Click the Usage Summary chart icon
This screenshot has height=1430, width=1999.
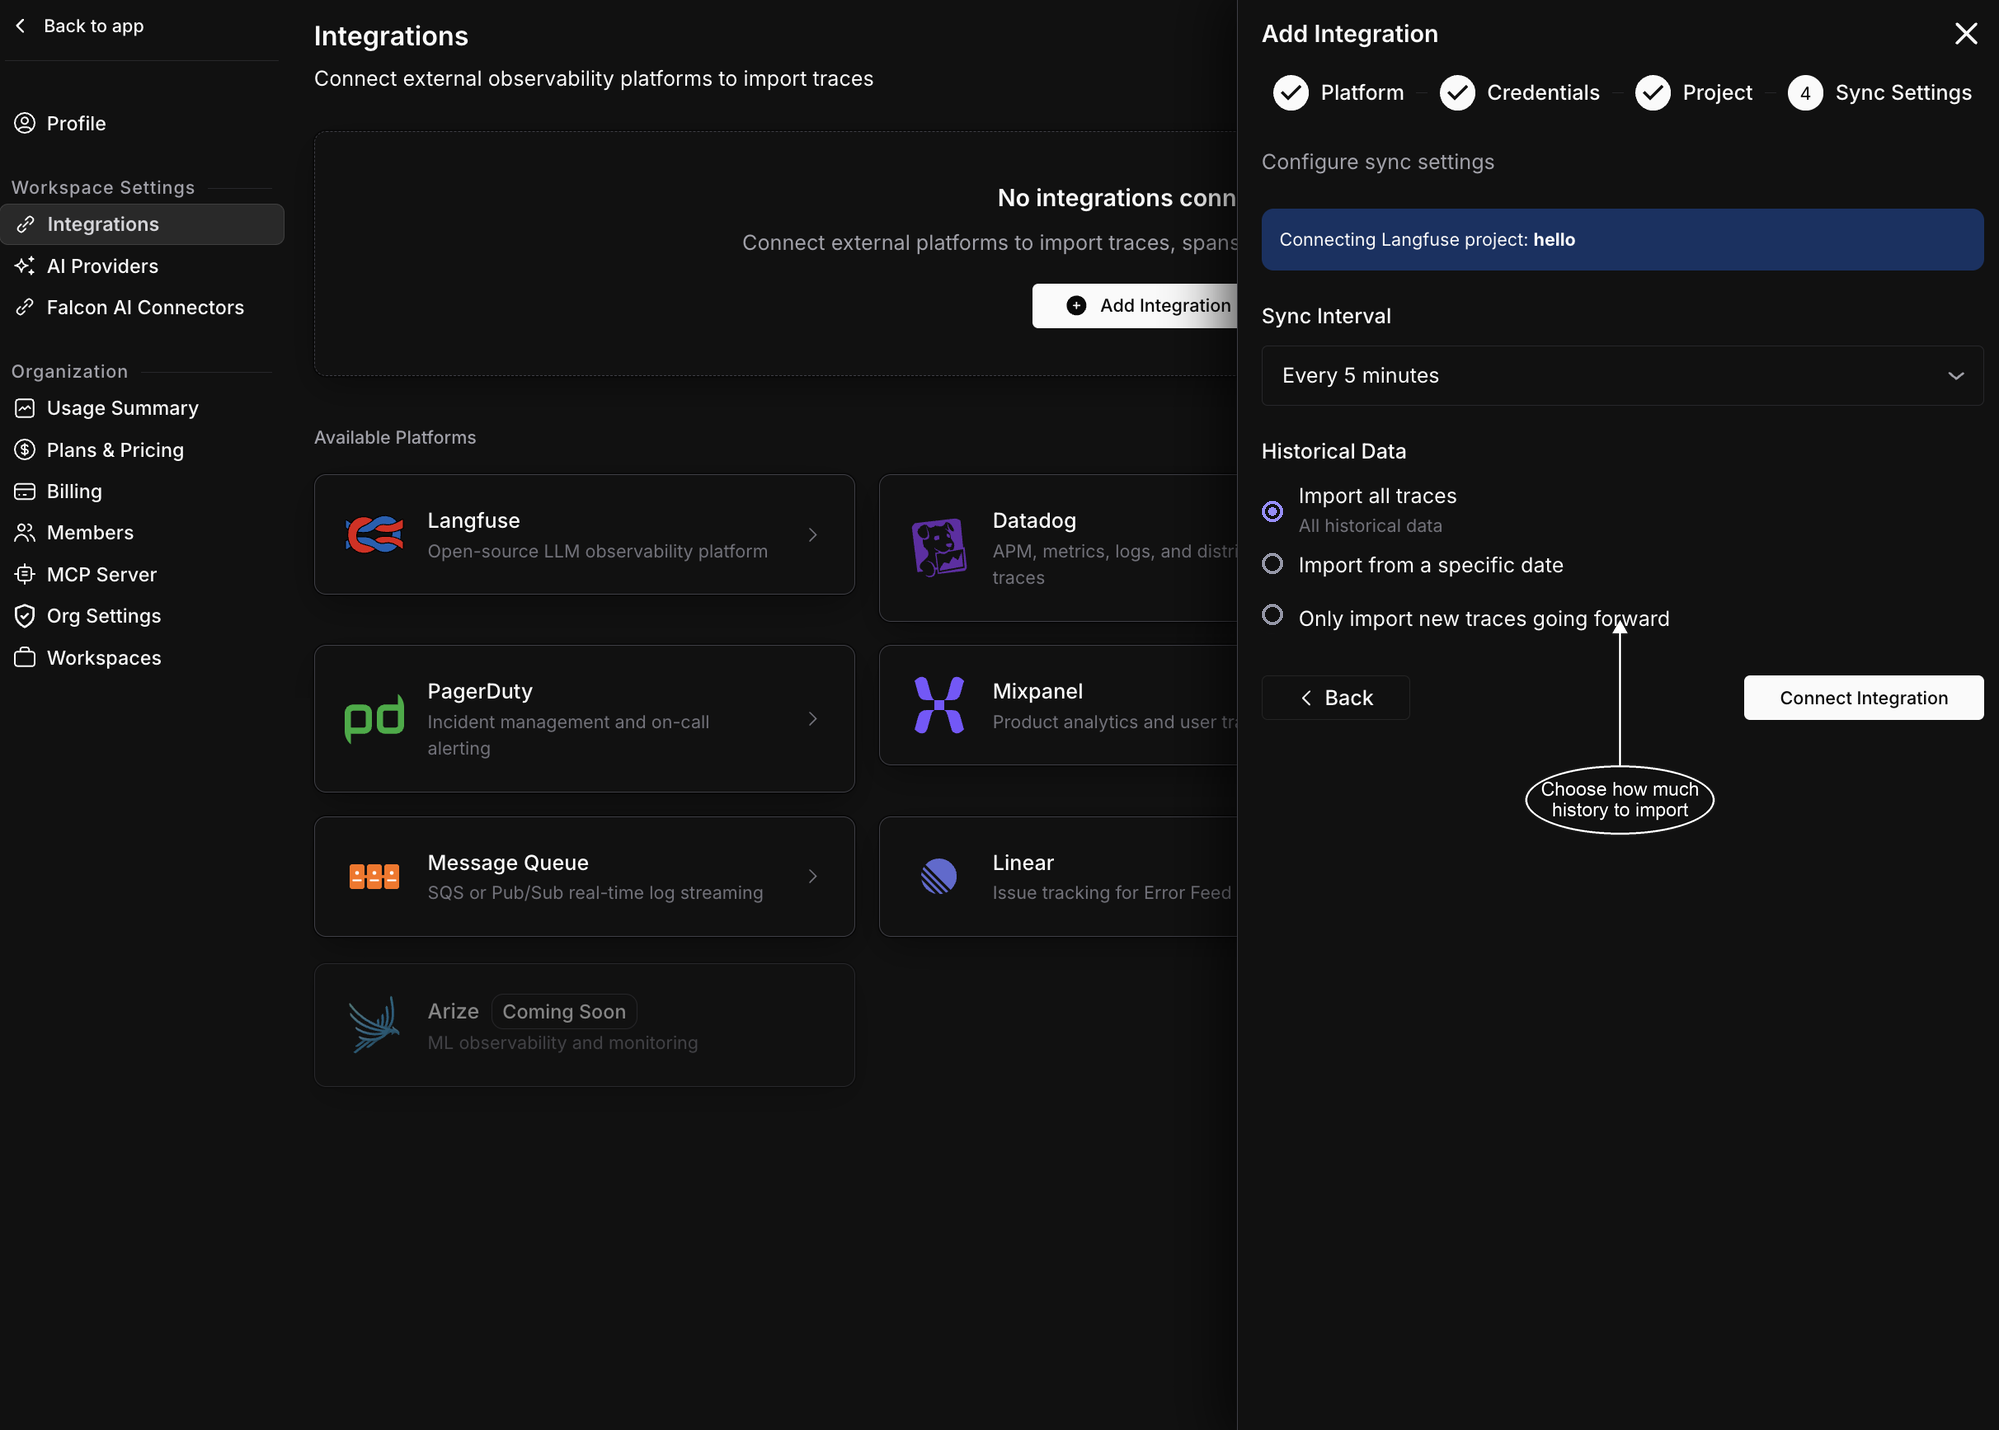click(25, 408)
